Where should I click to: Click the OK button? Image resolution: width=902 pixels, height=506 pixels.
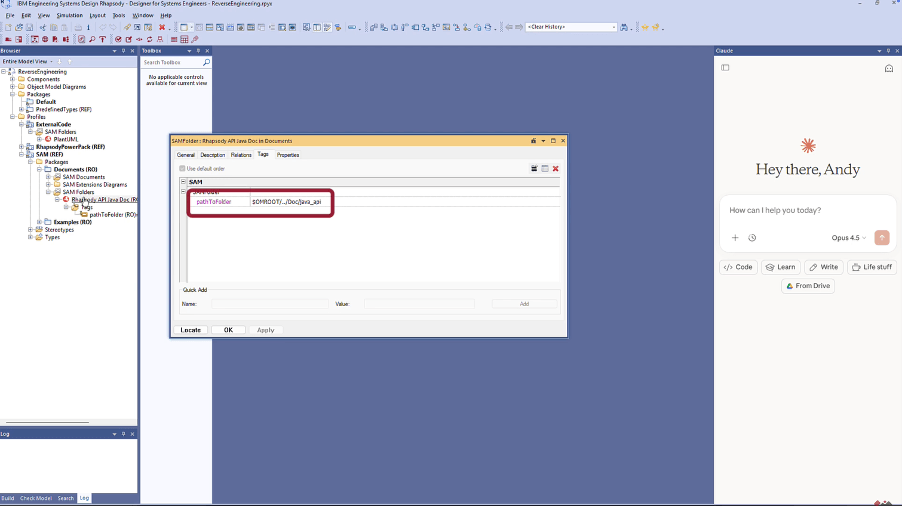(228, 330)
